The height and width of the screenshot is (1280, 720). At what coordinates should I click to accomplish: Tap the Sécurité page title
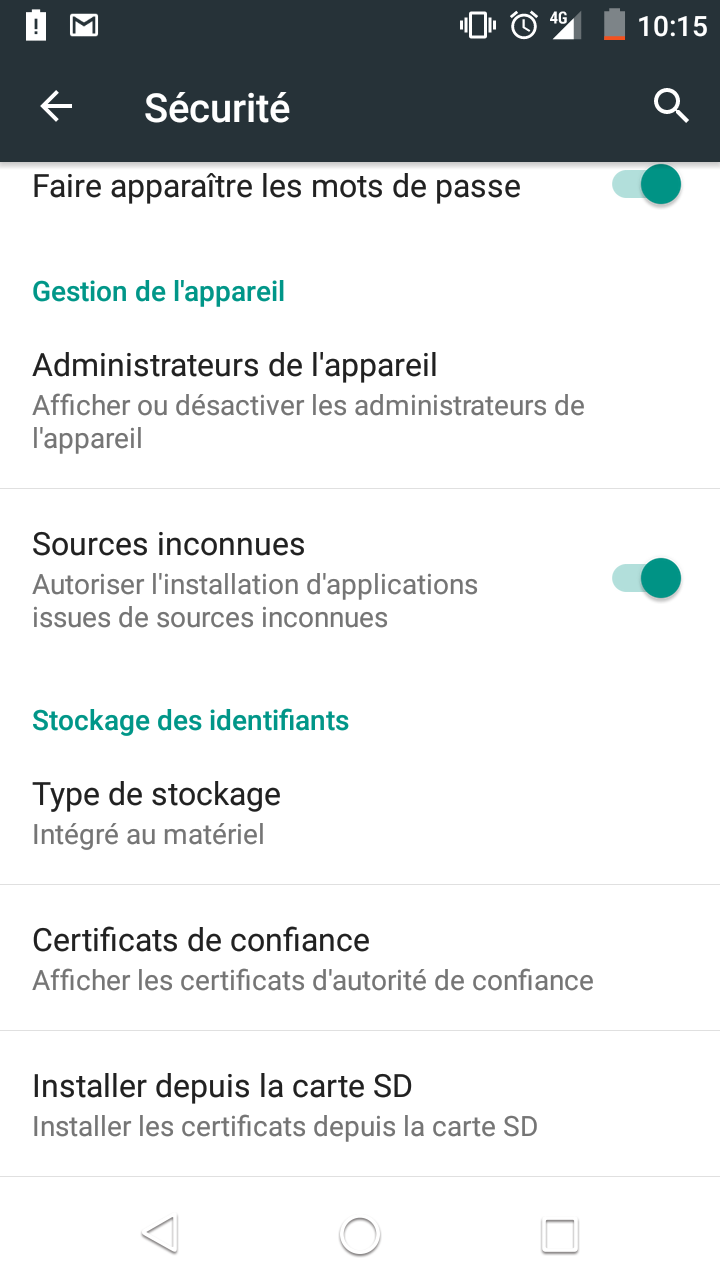(x=217, y=107)
